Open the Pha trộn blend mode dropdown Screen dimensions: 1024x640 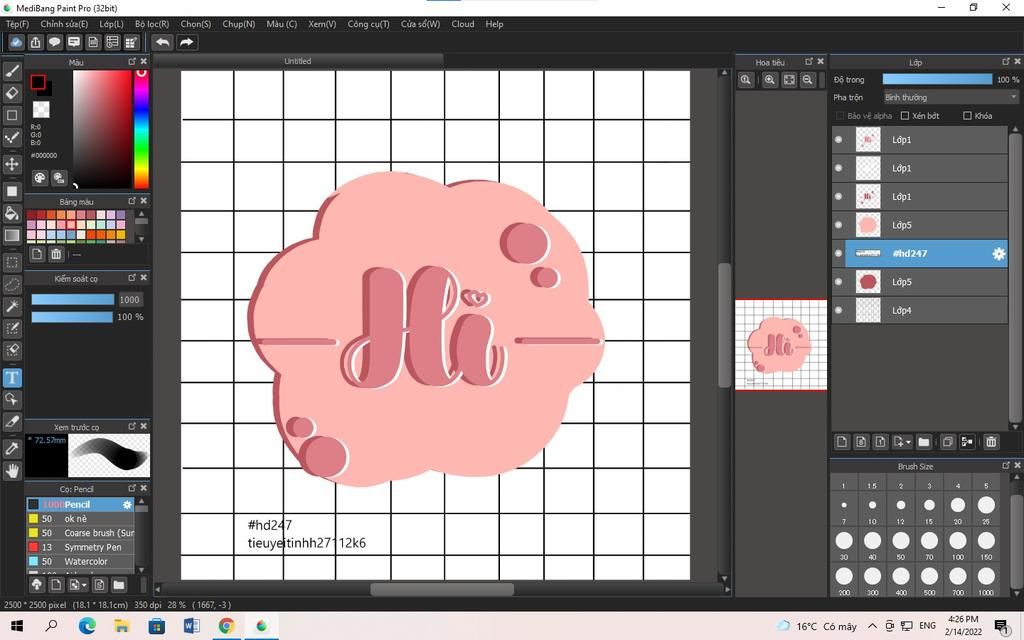click(x=951, y=97)
